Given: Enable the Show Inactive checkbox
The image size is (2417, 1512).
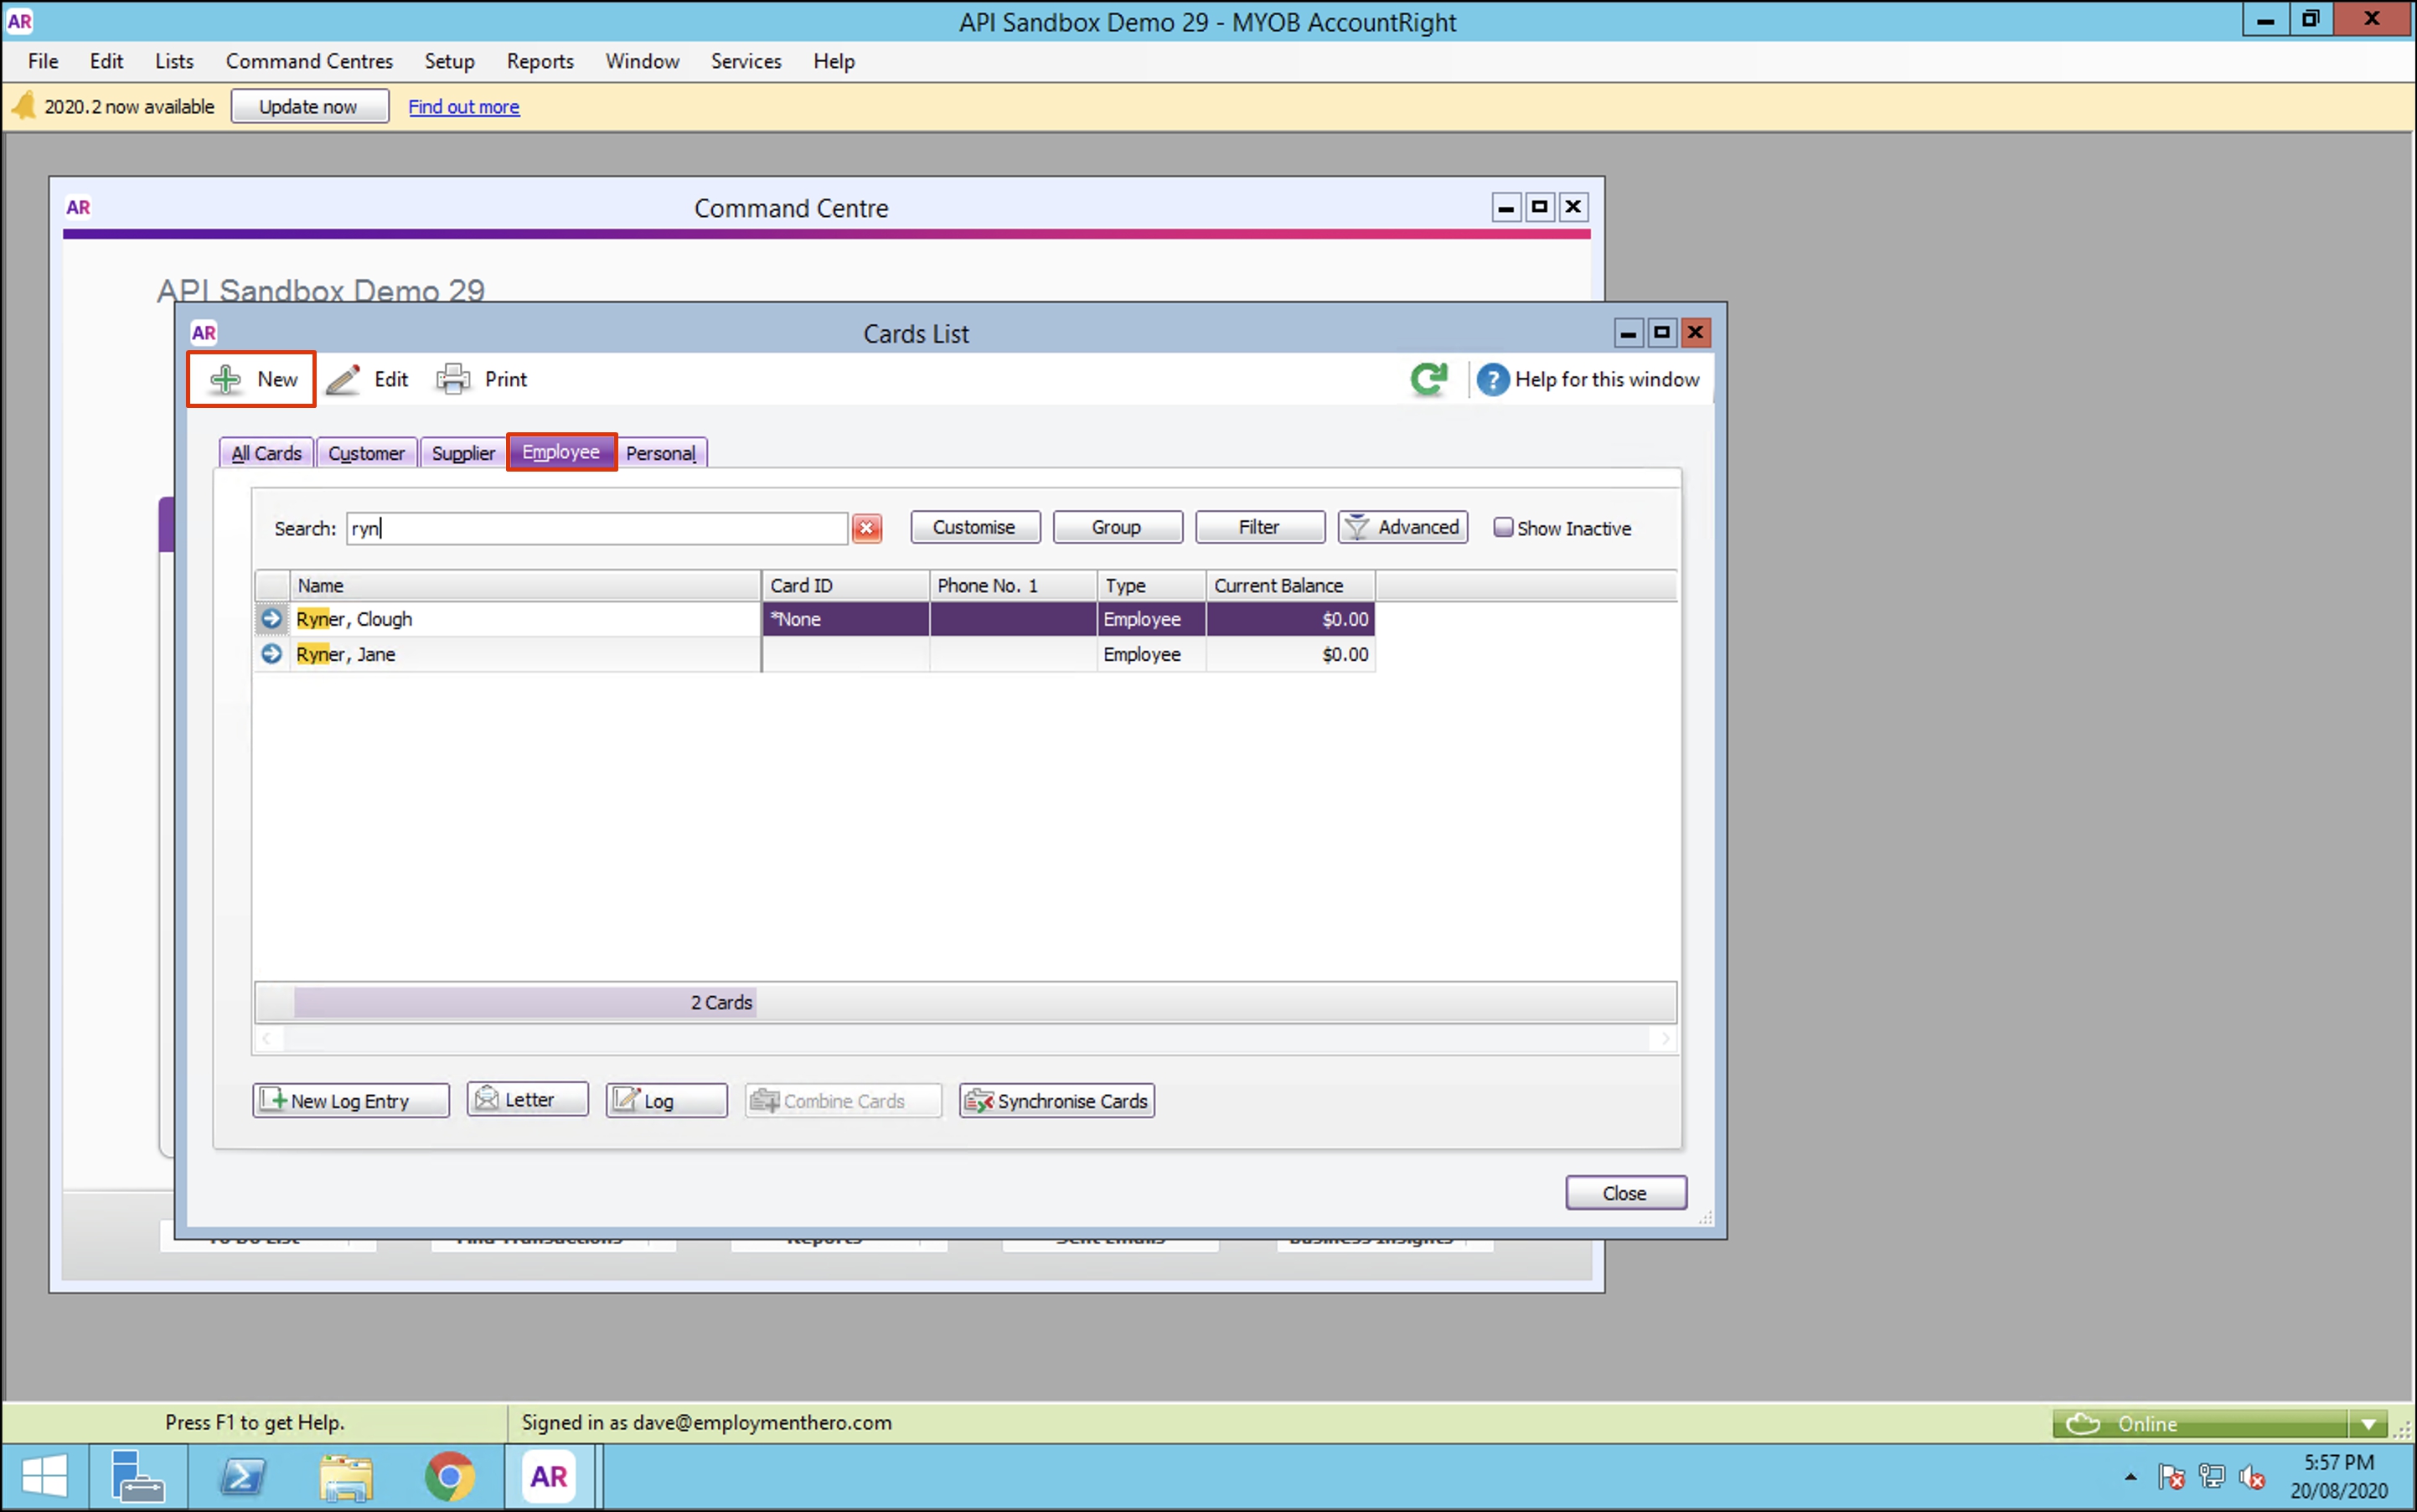Looking at the screenshot, I should [x=1502, y=527].
